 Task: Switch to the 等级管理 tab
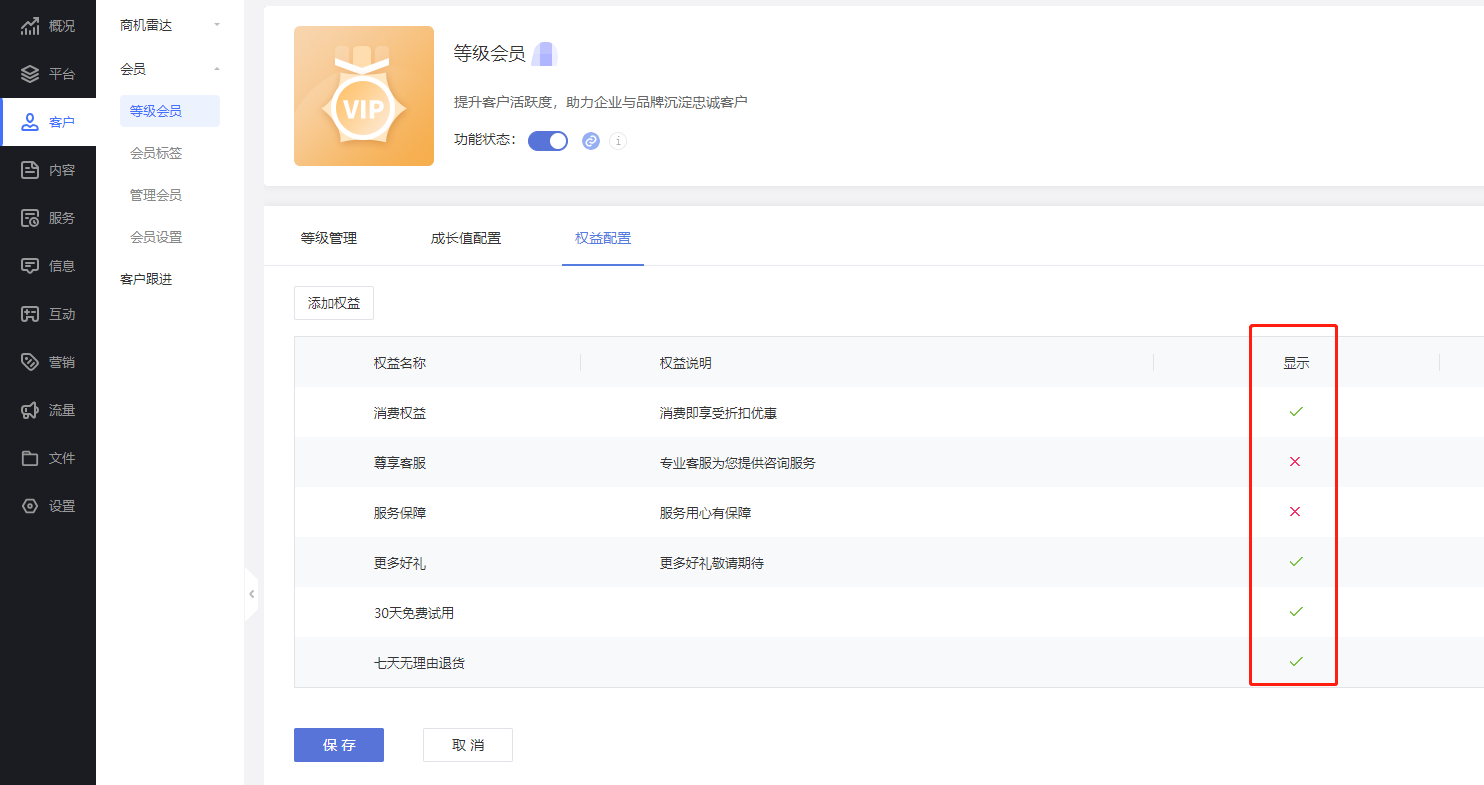coord(329,238)
